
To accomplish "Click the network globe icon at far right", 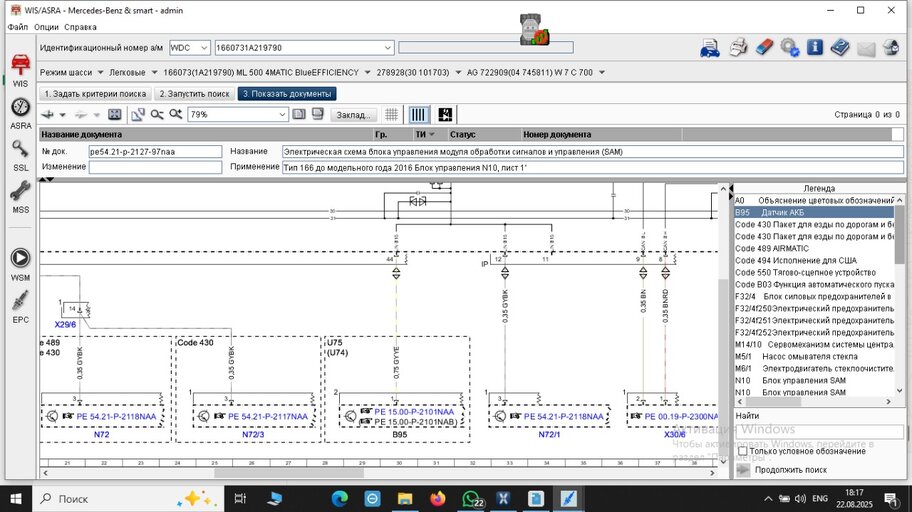I will [x=891, y=47].
